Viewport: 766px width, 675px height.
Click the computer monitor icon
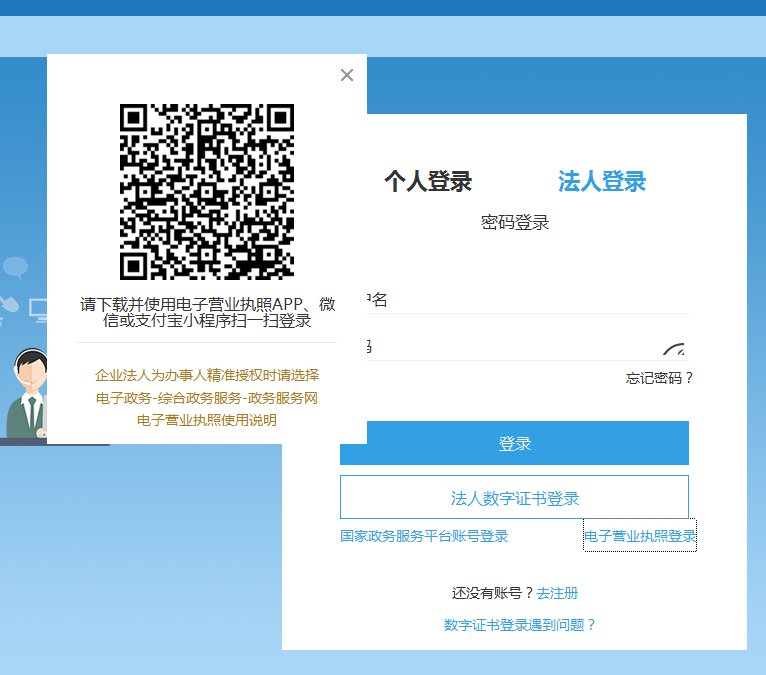(x=38, y=309)
